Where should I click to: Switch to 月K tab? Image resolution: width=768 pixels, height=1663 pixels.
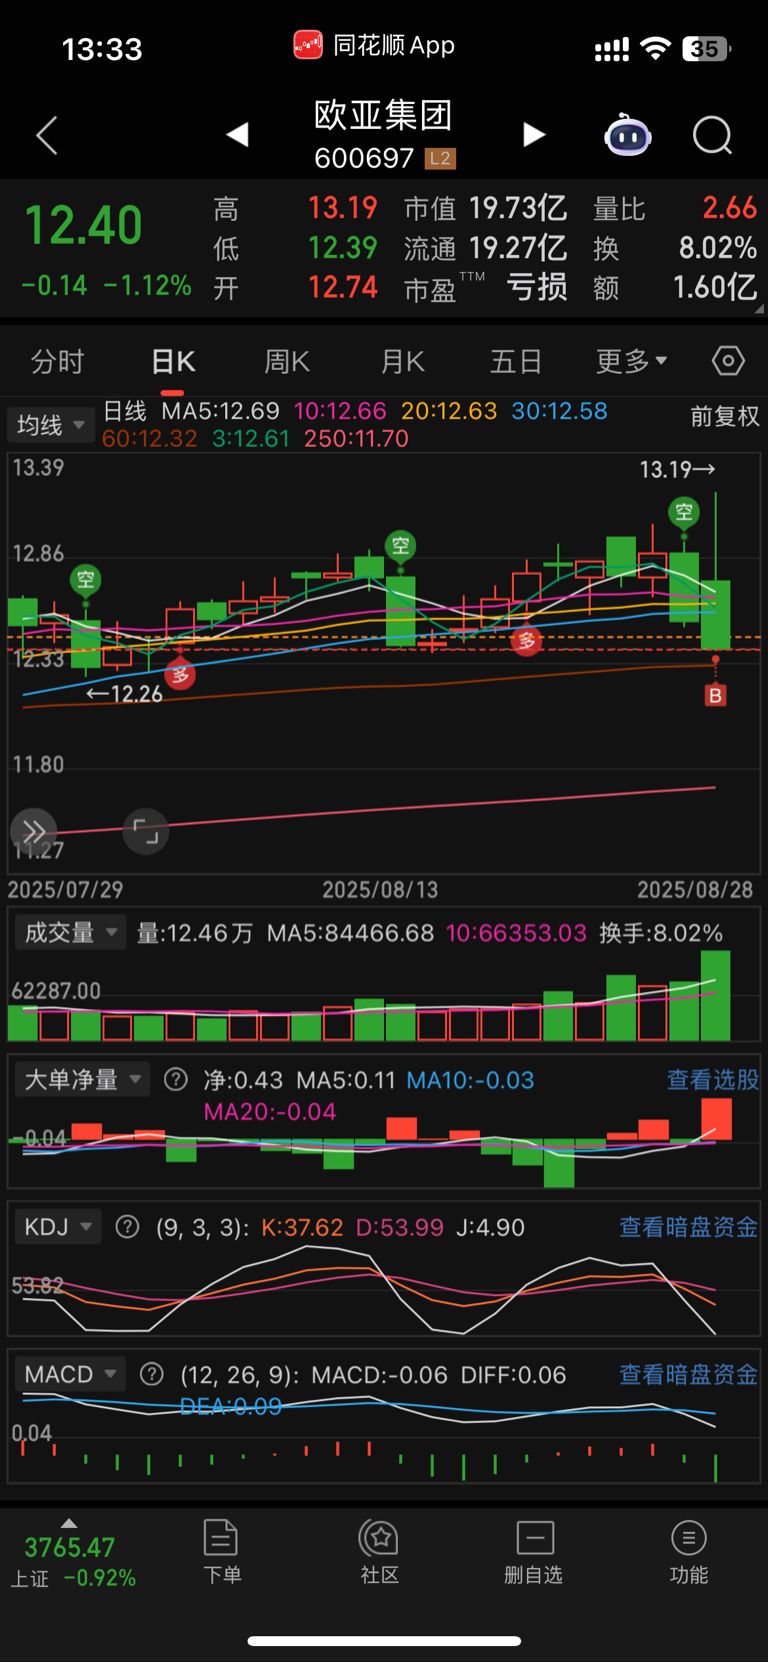pyautogui.click(x=403, y=362)
